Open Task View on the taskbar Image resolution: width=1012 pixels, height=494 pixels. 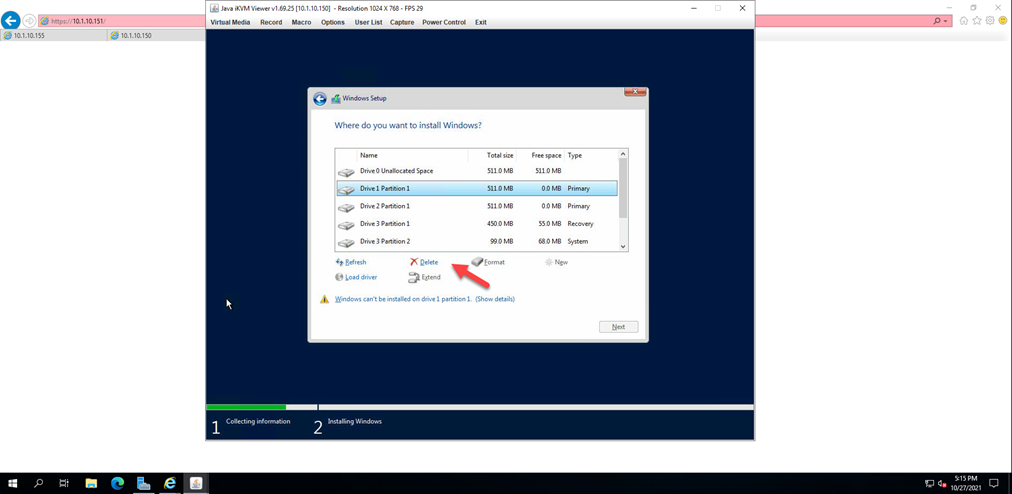[64, 483]
